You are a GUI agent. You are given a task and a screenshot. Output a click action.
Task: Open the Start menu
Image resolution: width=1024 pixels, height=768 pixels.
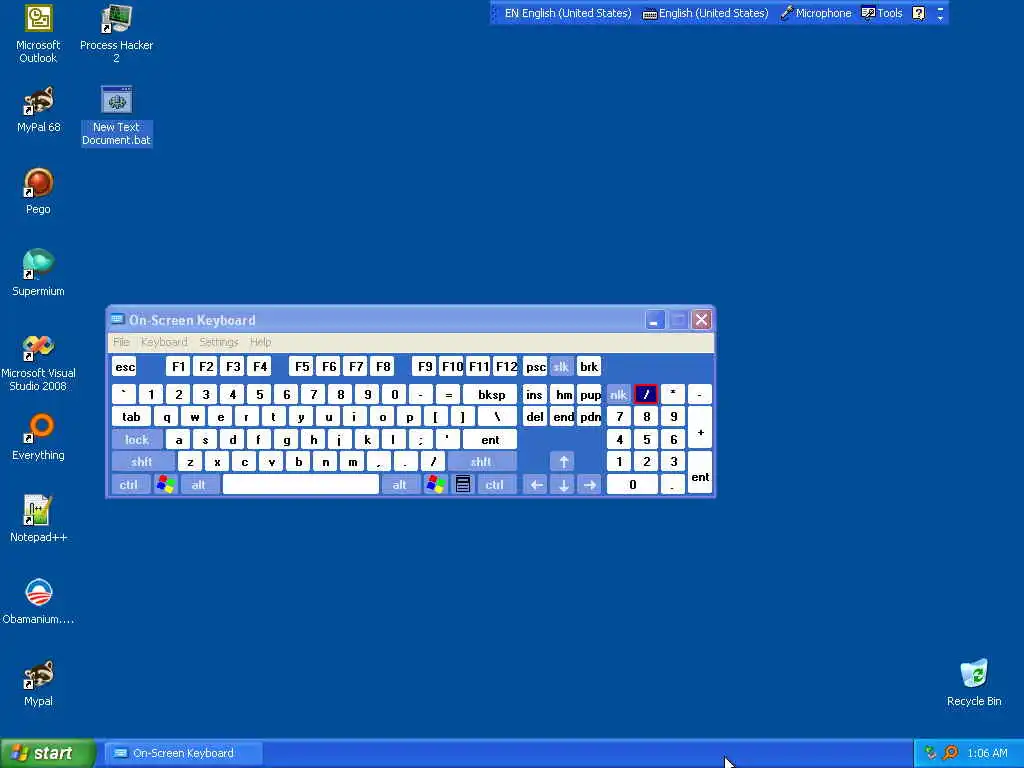(x=48, y=753)
